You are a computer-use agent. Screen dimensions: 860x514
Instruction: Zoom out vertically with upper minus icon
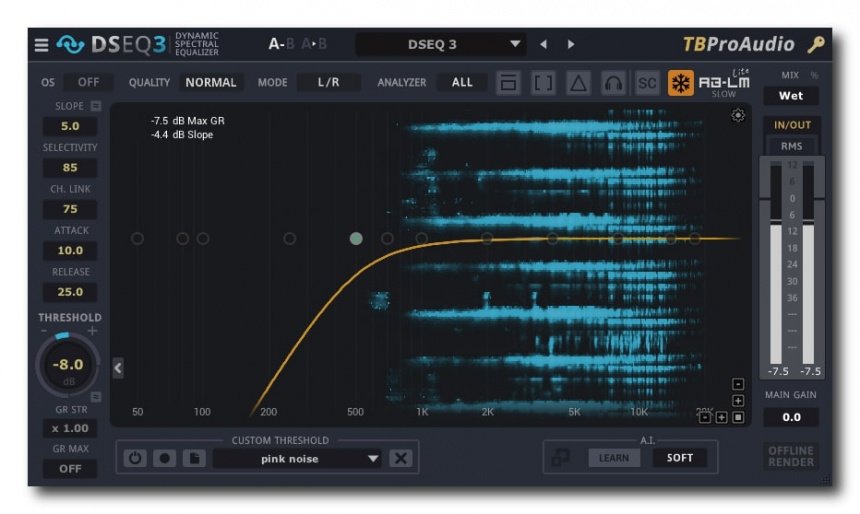coord(738,384)
